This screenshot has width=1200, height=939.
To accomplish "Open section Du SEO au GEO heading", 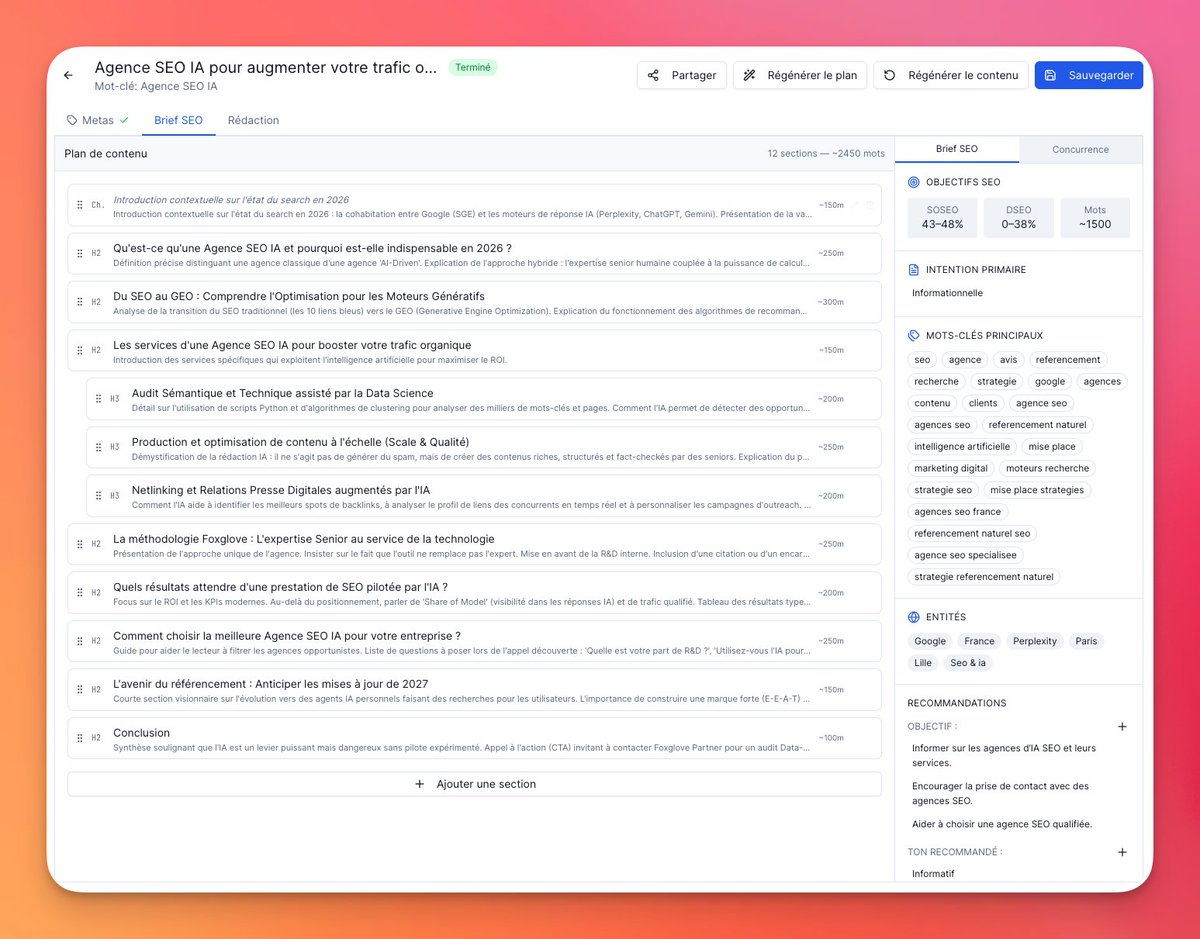I will click(x=299, y=296).
